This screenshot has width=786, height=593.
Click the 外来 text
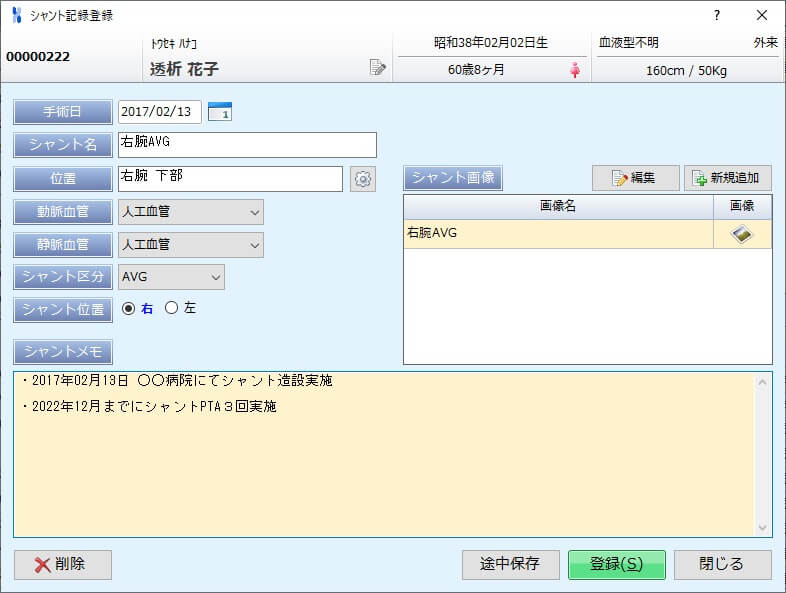pyautogui.click(x=765, y=43)
